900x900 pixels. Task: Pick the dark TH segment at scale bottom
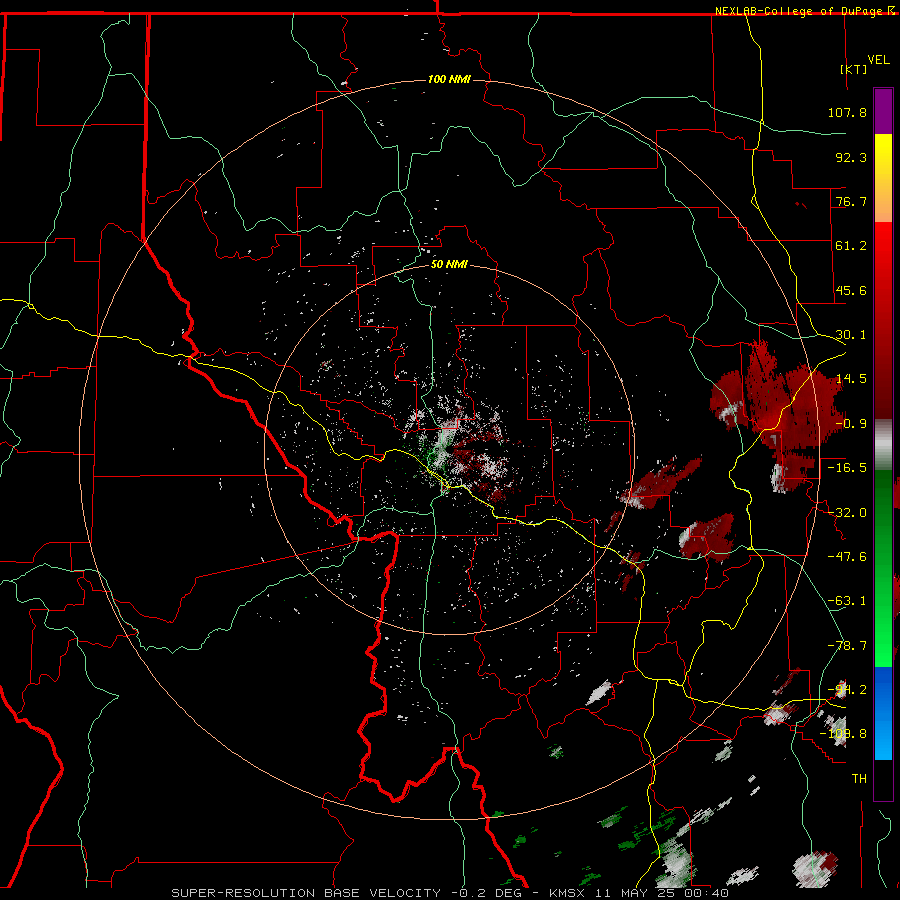click(x=883, y=779)
